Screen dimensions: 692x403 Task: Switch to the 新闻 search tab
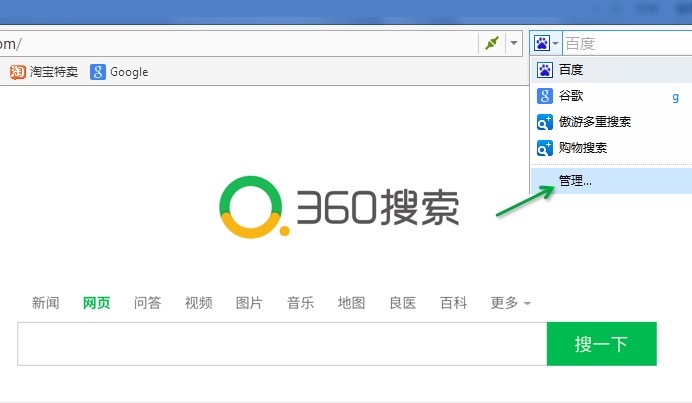coord(45,303)
